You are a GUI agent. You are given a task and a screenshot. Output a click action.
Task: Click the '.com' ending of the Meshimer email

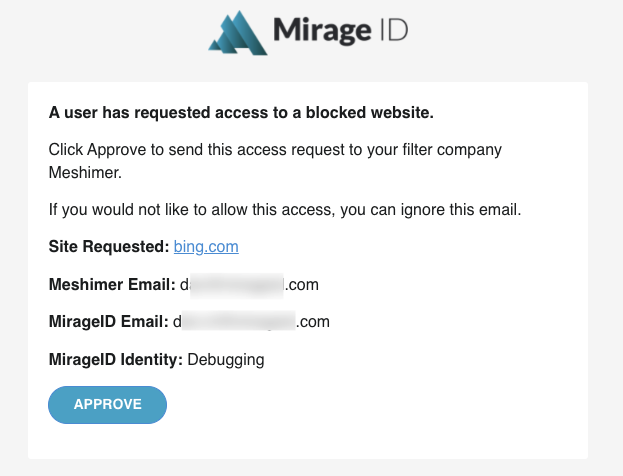click(x=302, y=285)
